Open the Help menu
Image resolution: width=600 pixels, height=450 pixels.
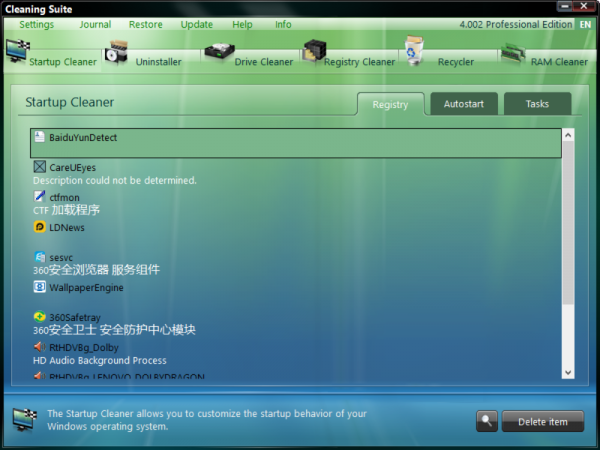(x=242, y=24)
